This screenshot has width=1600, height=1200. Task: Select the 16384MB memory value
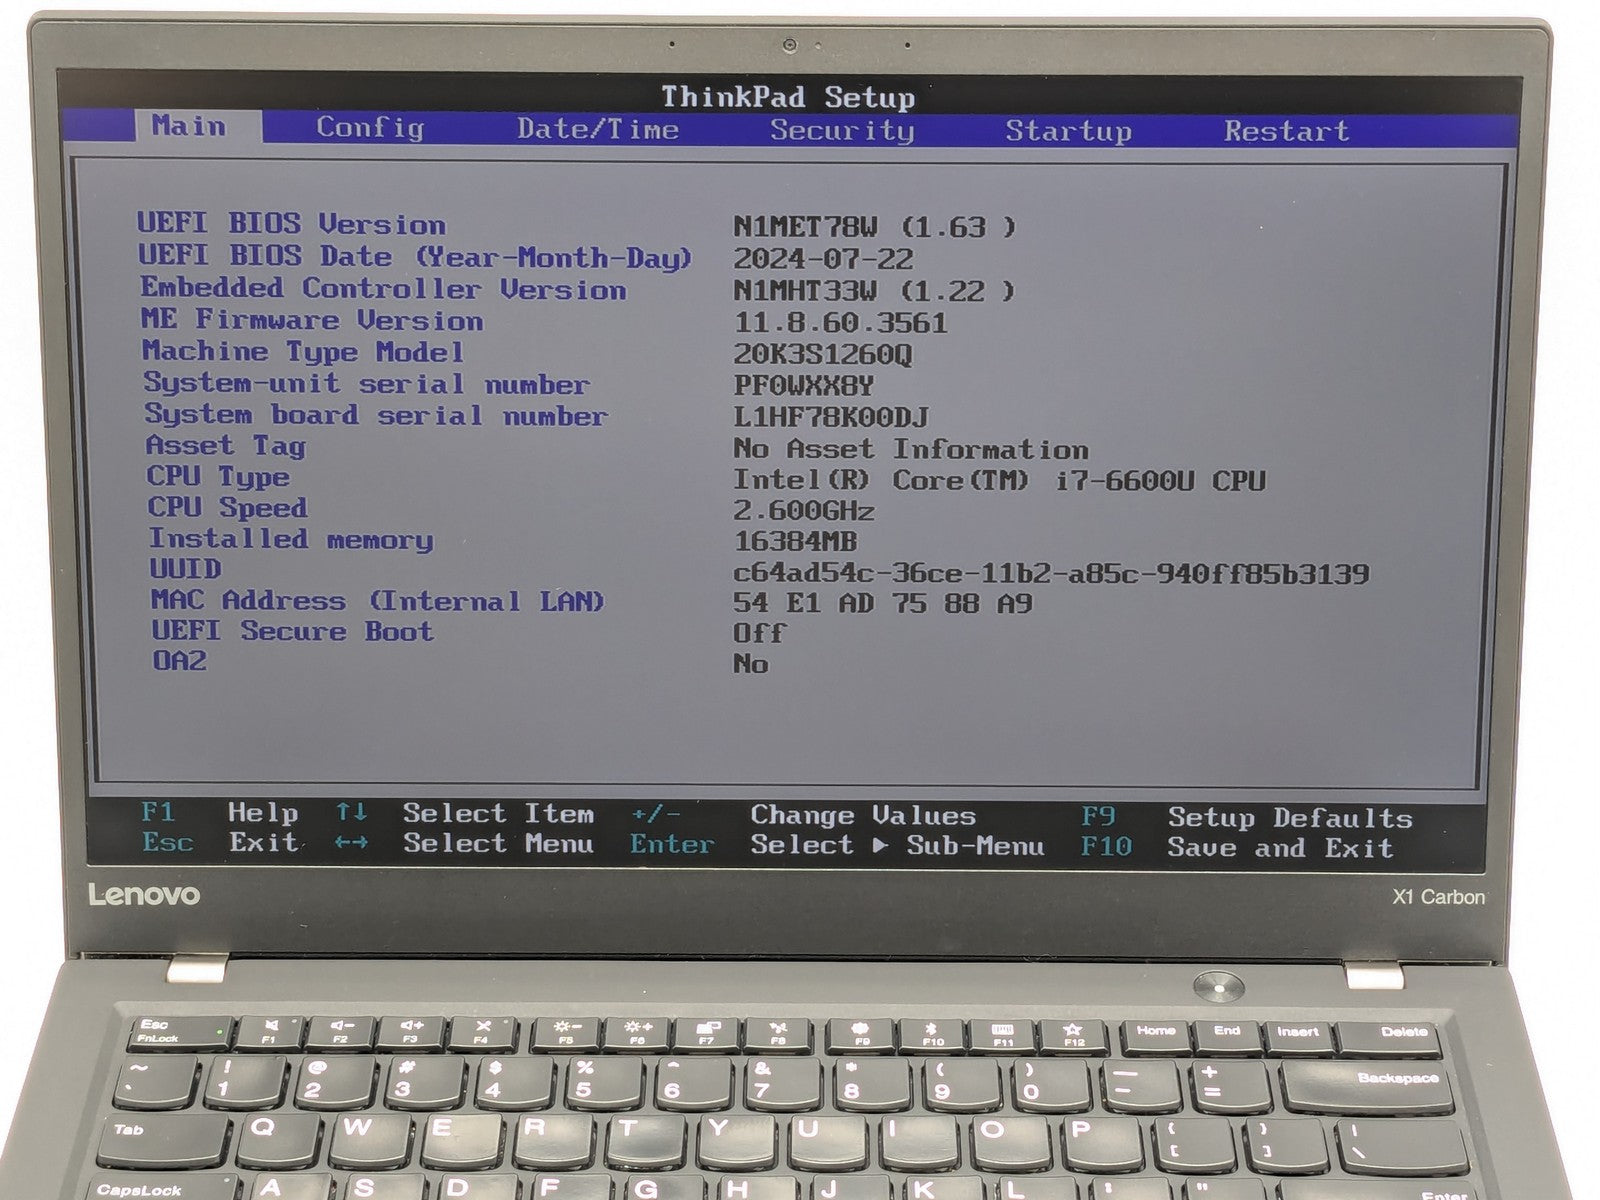tap(795, 542)
